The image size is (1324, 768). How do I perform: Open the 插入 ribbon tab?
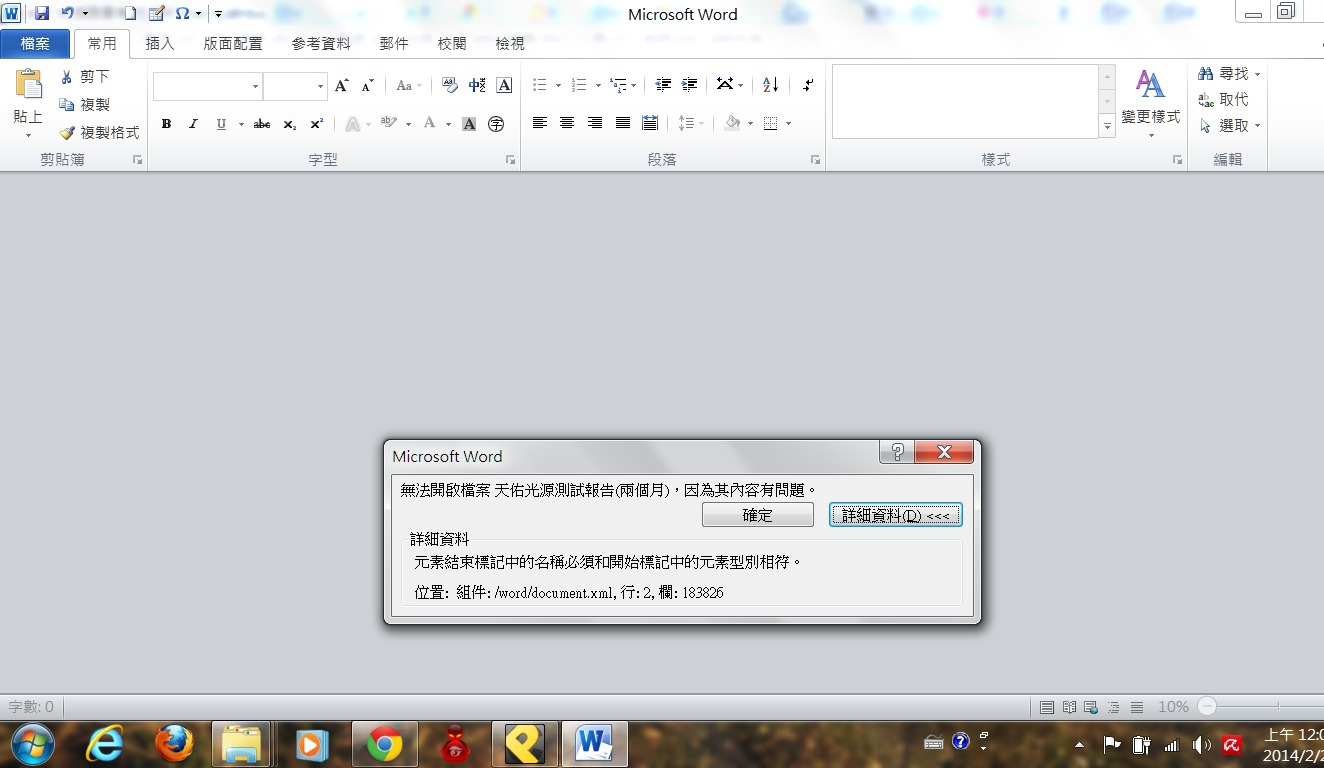coord(160,44)
